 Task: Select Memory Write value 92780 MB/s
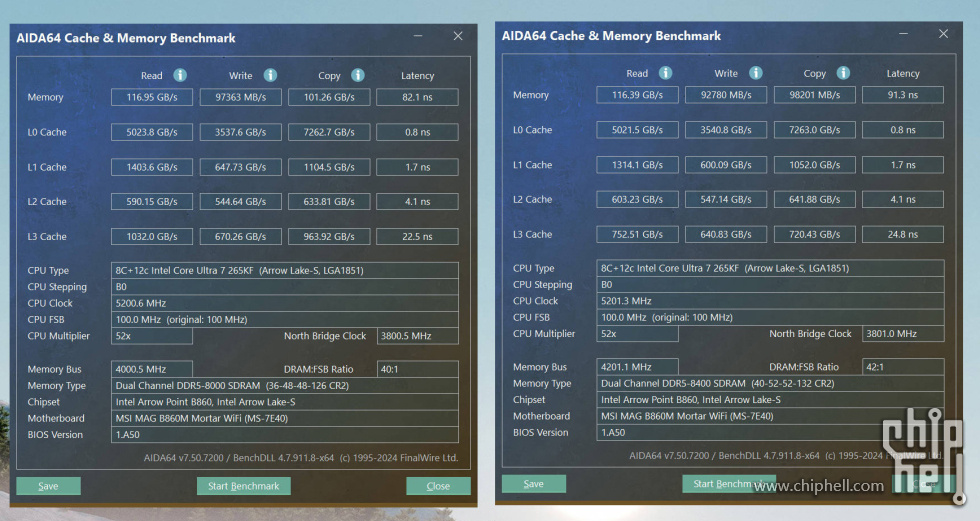coord(726,95)
